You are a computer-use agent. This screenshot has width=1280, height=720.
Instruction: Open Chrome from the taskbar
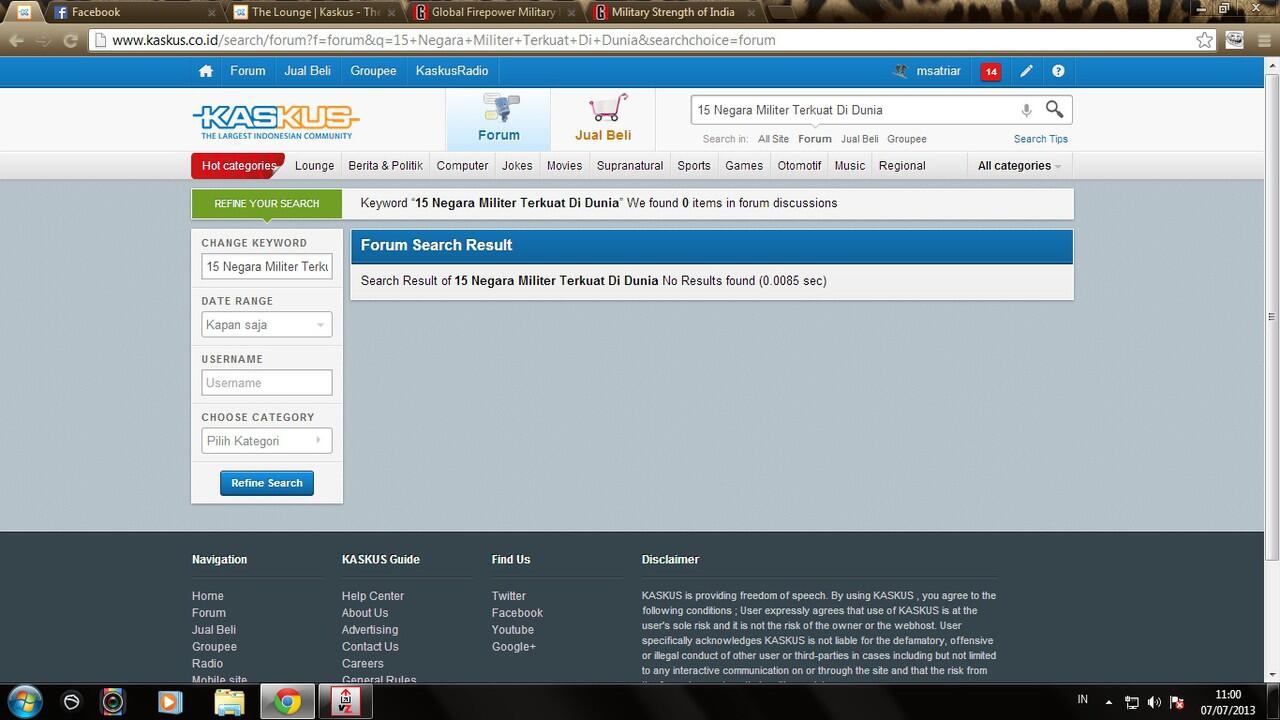(x=288, y=702)
